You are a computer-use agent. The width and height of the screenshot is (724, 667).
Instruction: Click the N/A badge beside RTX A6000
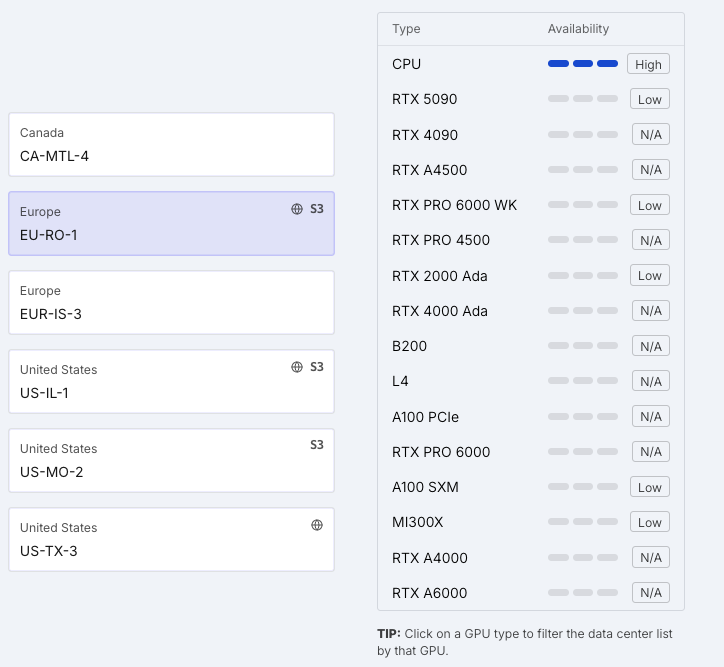coord(650,593)
